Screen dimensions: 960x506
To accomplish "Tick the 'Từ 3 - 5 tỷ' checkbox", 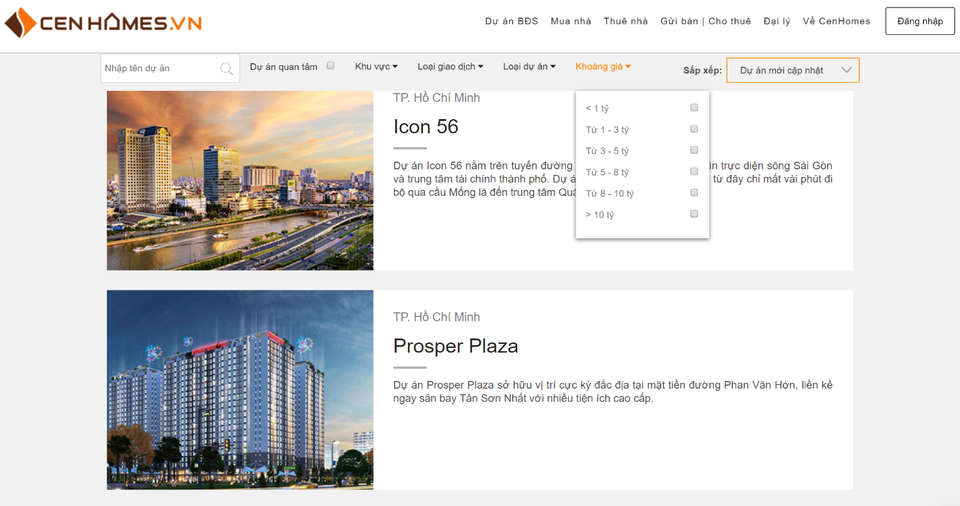I will 694,150.
